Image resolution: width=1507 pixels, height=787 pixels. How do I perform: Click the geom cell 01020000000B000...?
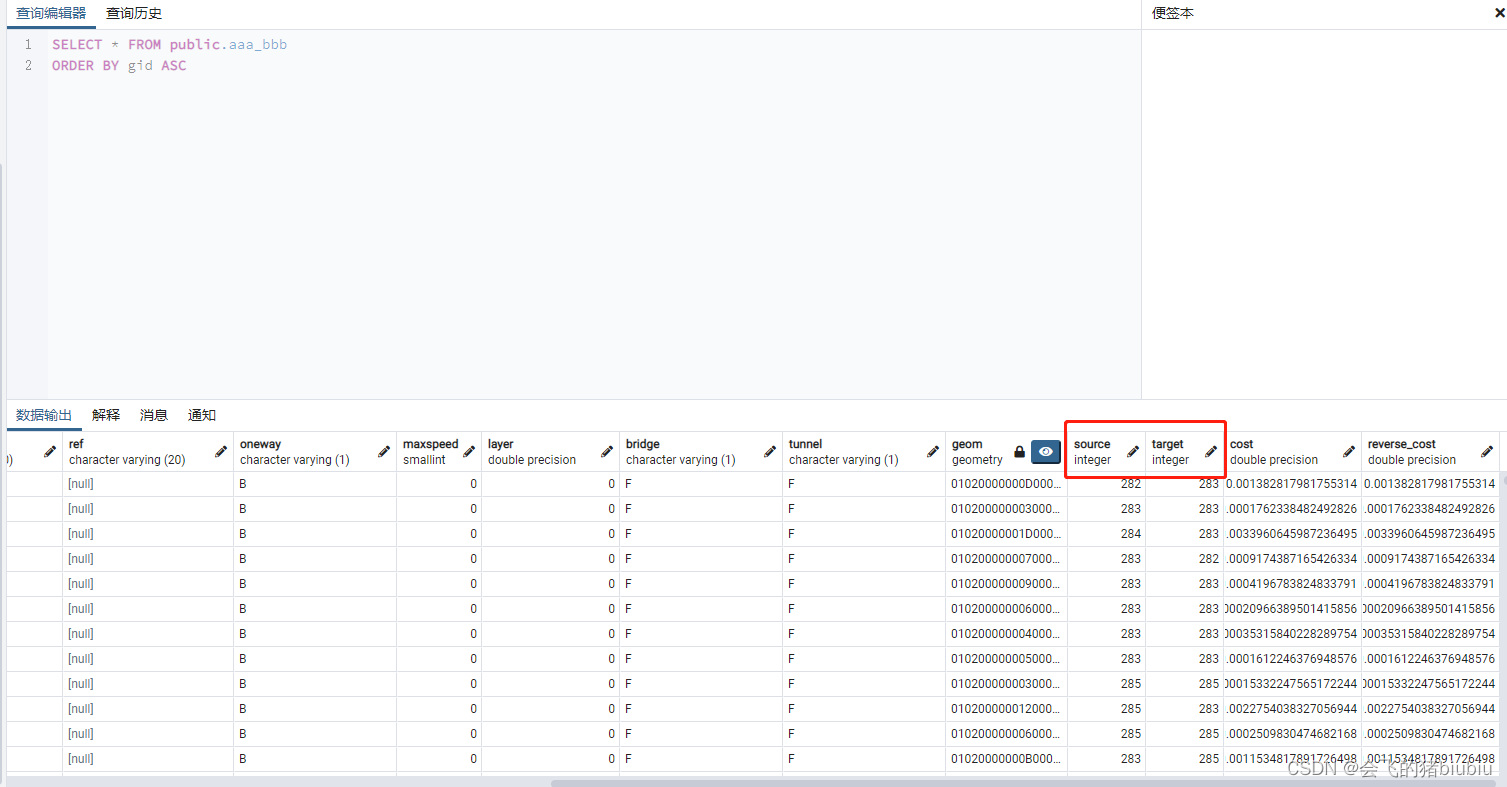coord(1006,759)
